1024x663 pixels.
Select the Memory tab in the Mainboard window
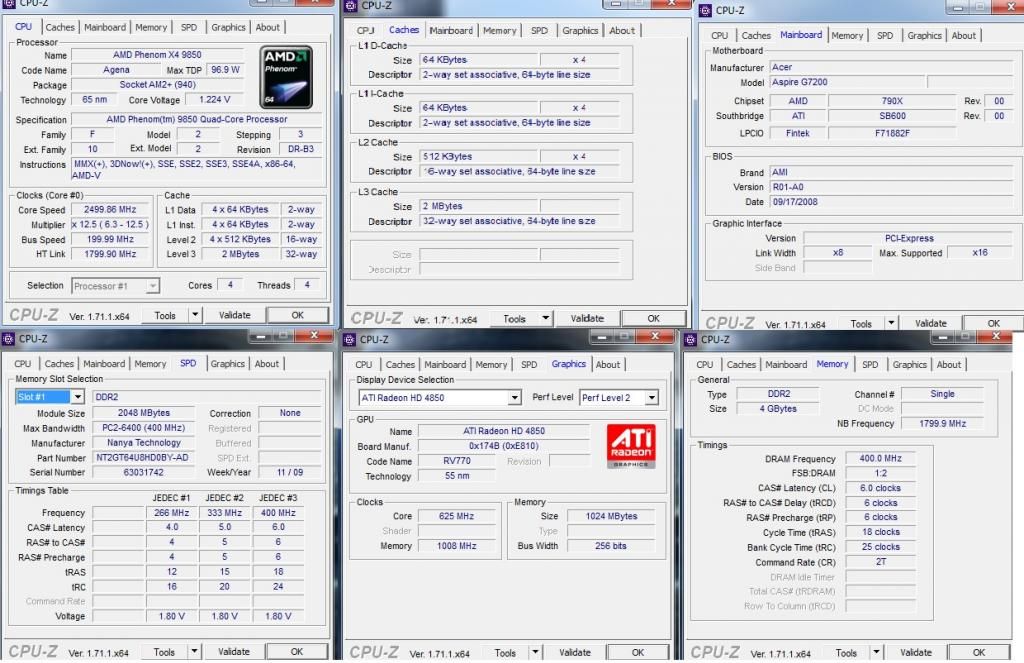coord(847,36)
